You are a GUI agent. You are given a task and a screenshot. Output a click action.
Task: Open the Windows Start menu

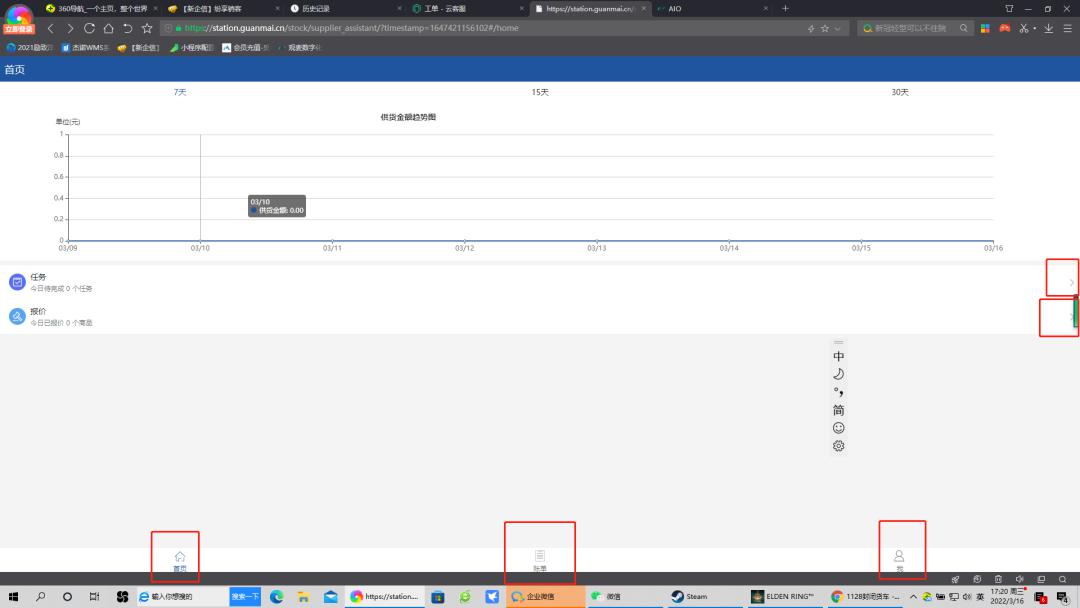[13, 596]
